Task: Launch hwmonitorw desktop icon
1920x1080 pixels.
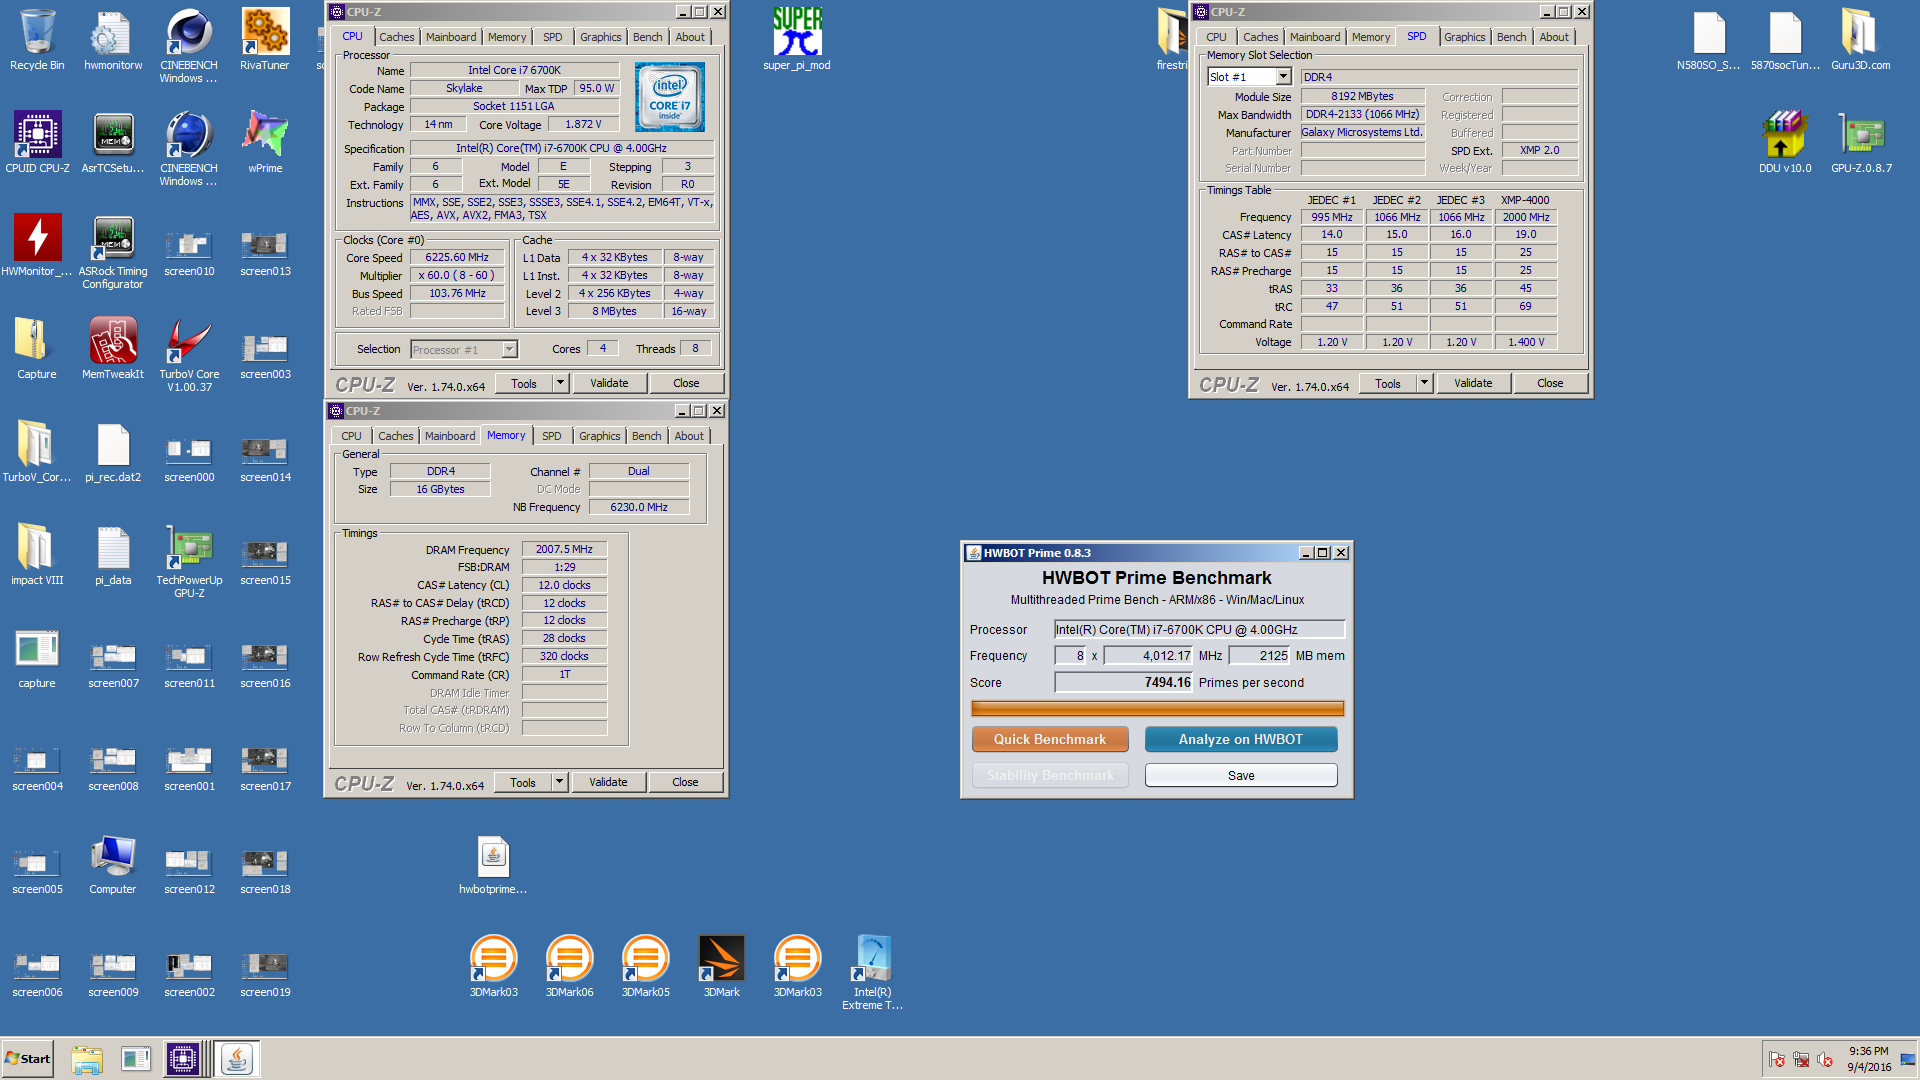Action: coord(113,40)
